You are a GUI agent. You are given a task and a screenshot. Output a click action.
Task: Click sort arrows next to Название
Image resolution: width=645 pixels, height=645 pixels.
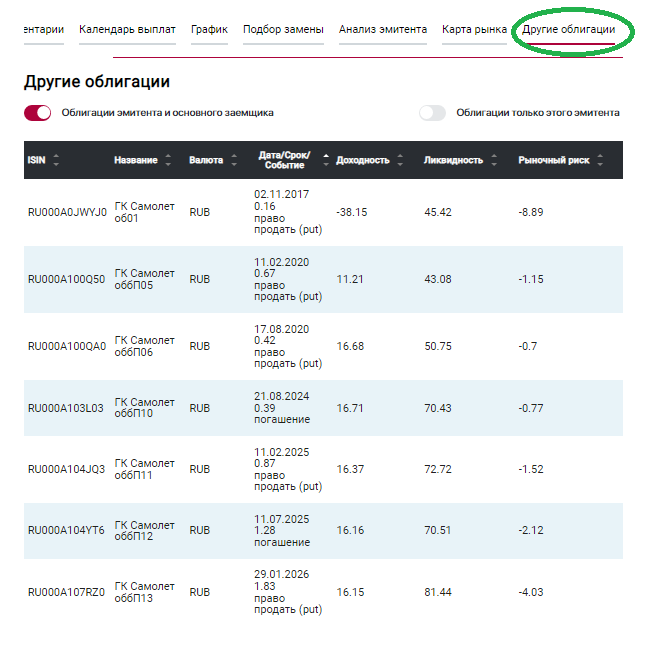pyautogui.click(x=168, y=160)
